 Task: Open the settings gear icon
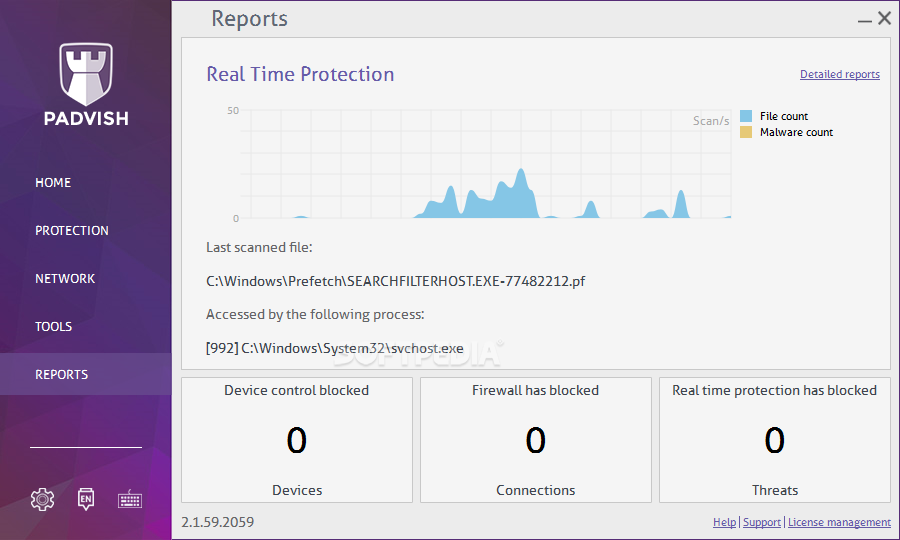pyautogui.click(x=42, y=499)
